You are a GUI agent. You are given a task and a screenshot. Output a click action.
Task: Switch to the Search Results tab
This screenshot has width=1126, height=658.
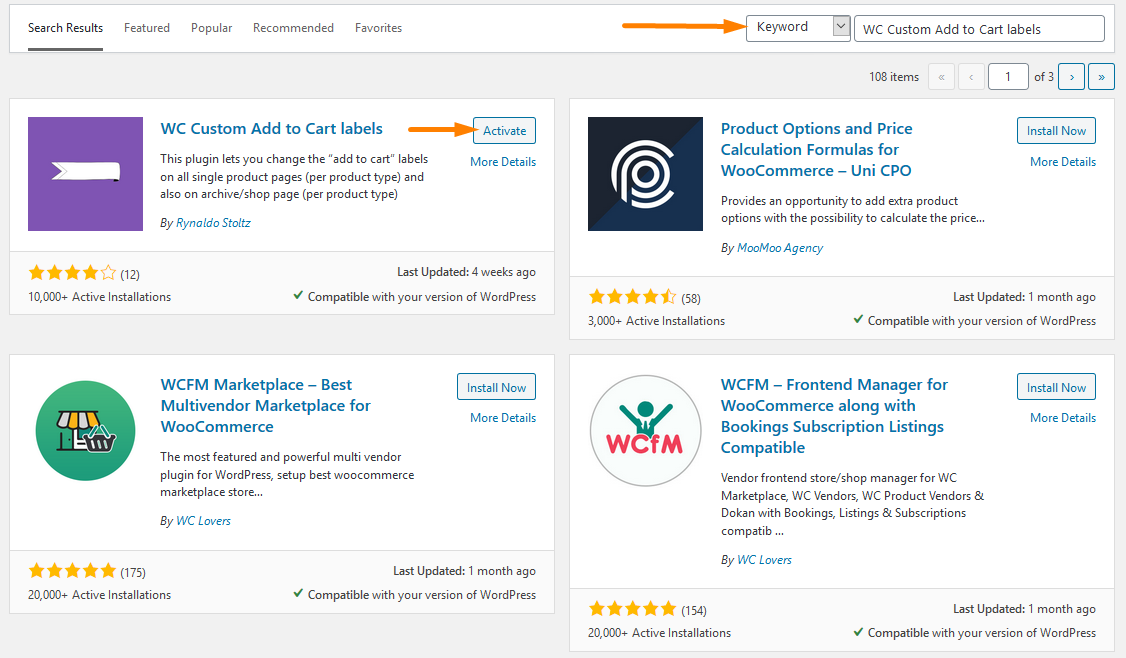pyautogui.click(x=65, y=28)
